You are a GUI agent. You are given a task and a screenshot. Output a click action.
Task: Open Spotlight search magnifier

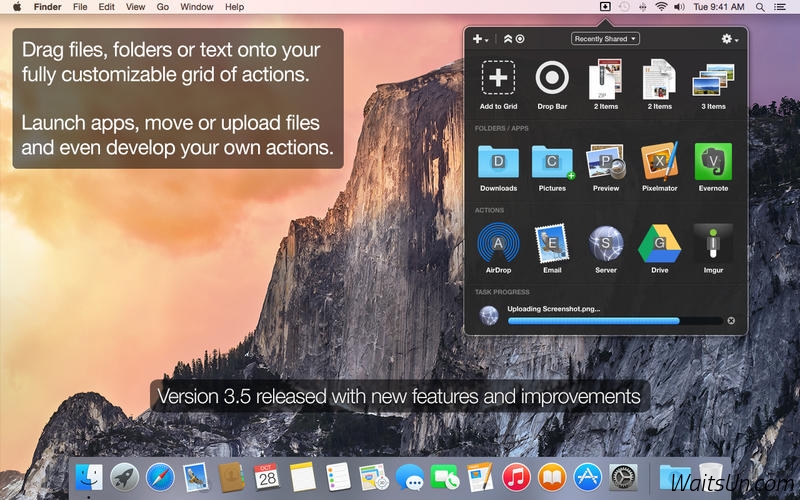(760, 7)
